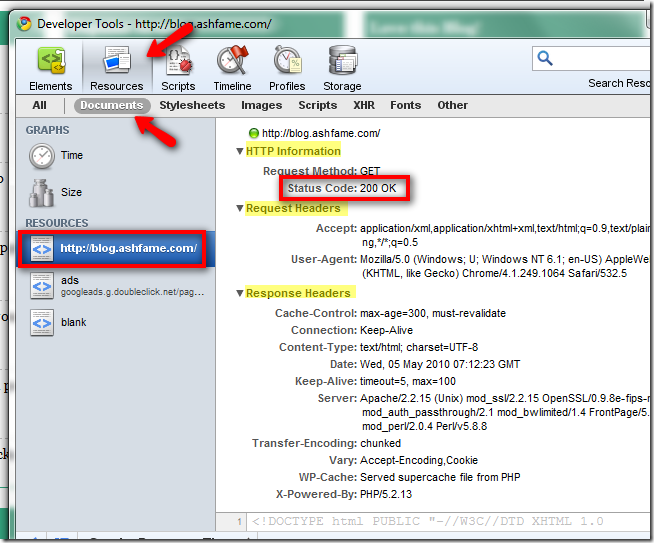Click the document icon of the ads resource

pyautogui.click(x=42, y=286)
